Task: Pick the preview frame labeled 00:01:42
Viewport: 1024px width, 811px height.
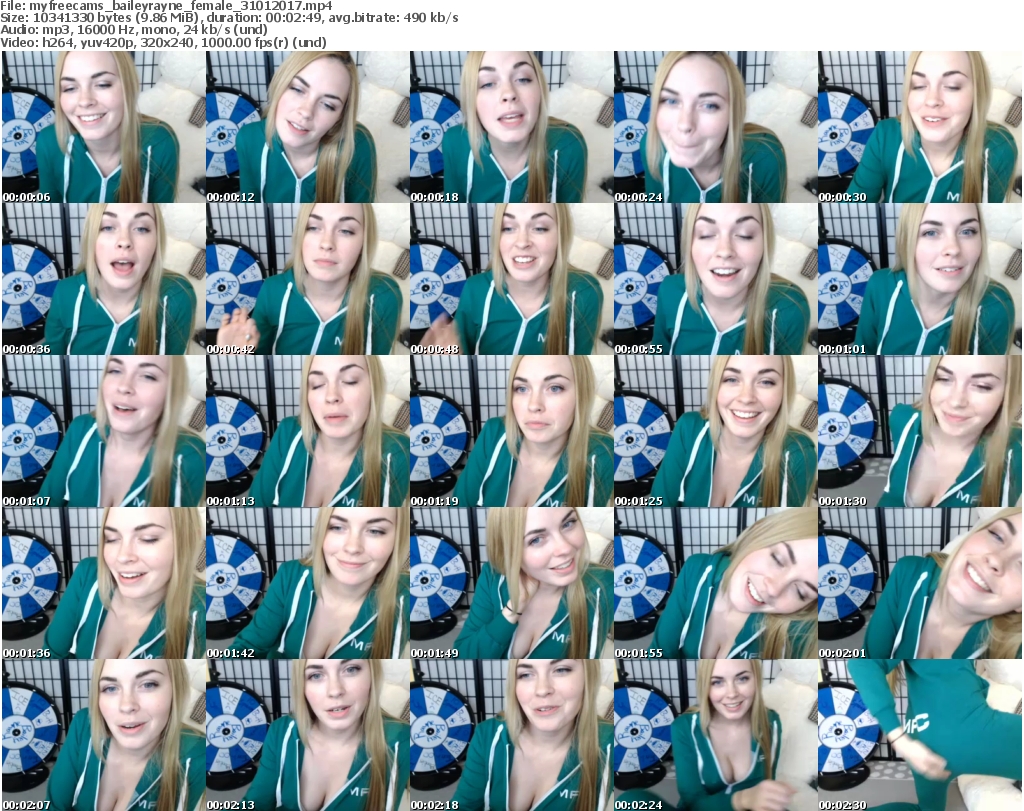Action: [308, 583]
